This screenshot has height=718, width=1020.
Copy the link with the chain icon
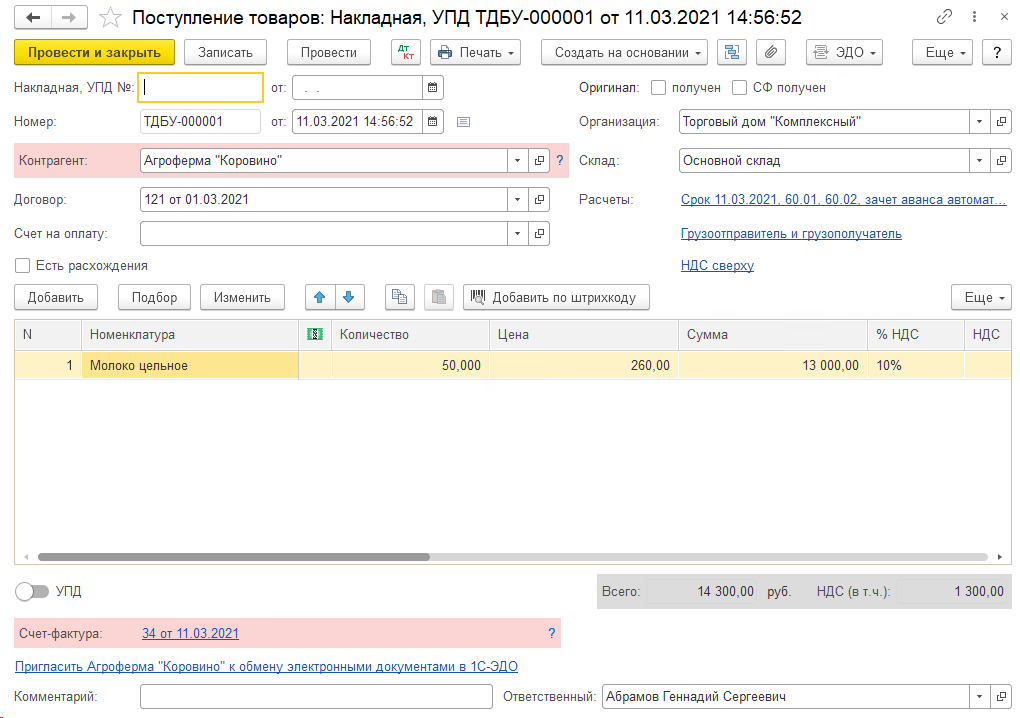point(944,18)
